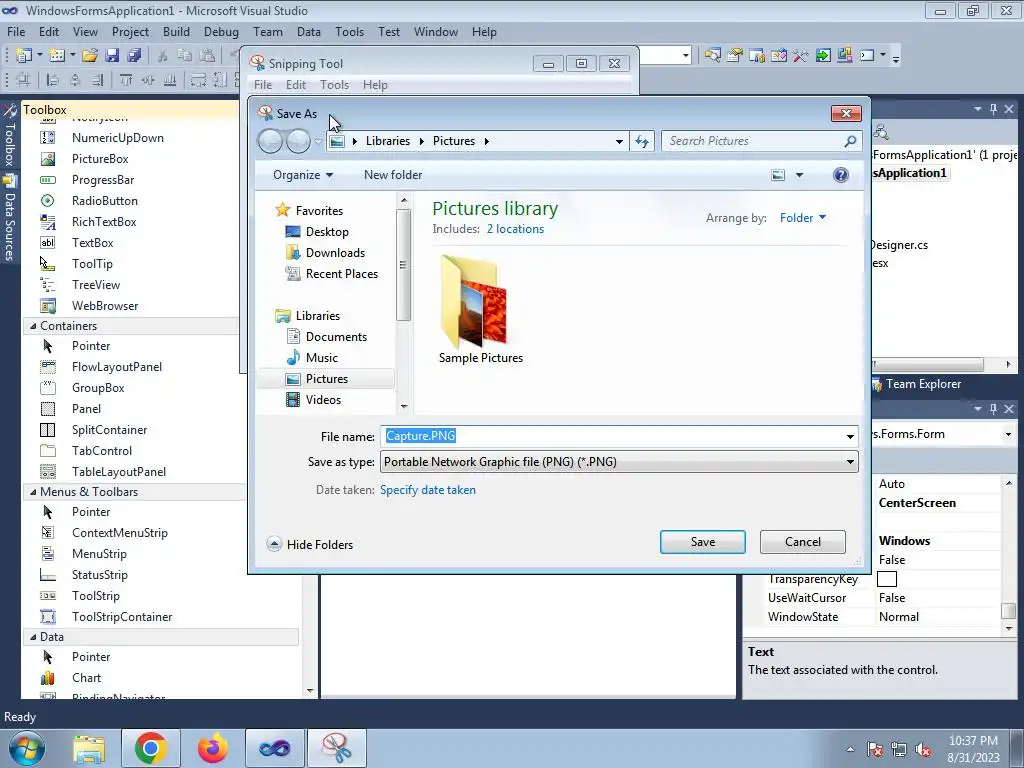
Task: Click the Search Pictures box
Action: click(x=761, y=141)
